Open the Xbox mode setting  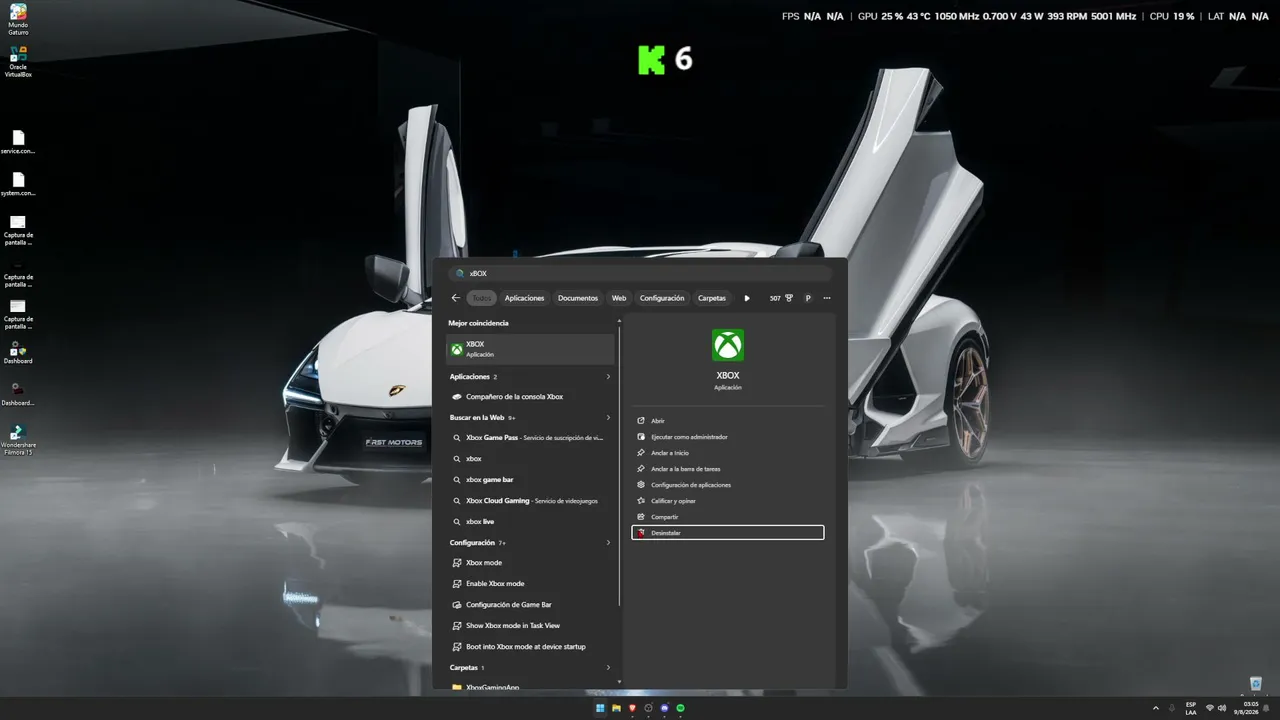tap(530, 563)
